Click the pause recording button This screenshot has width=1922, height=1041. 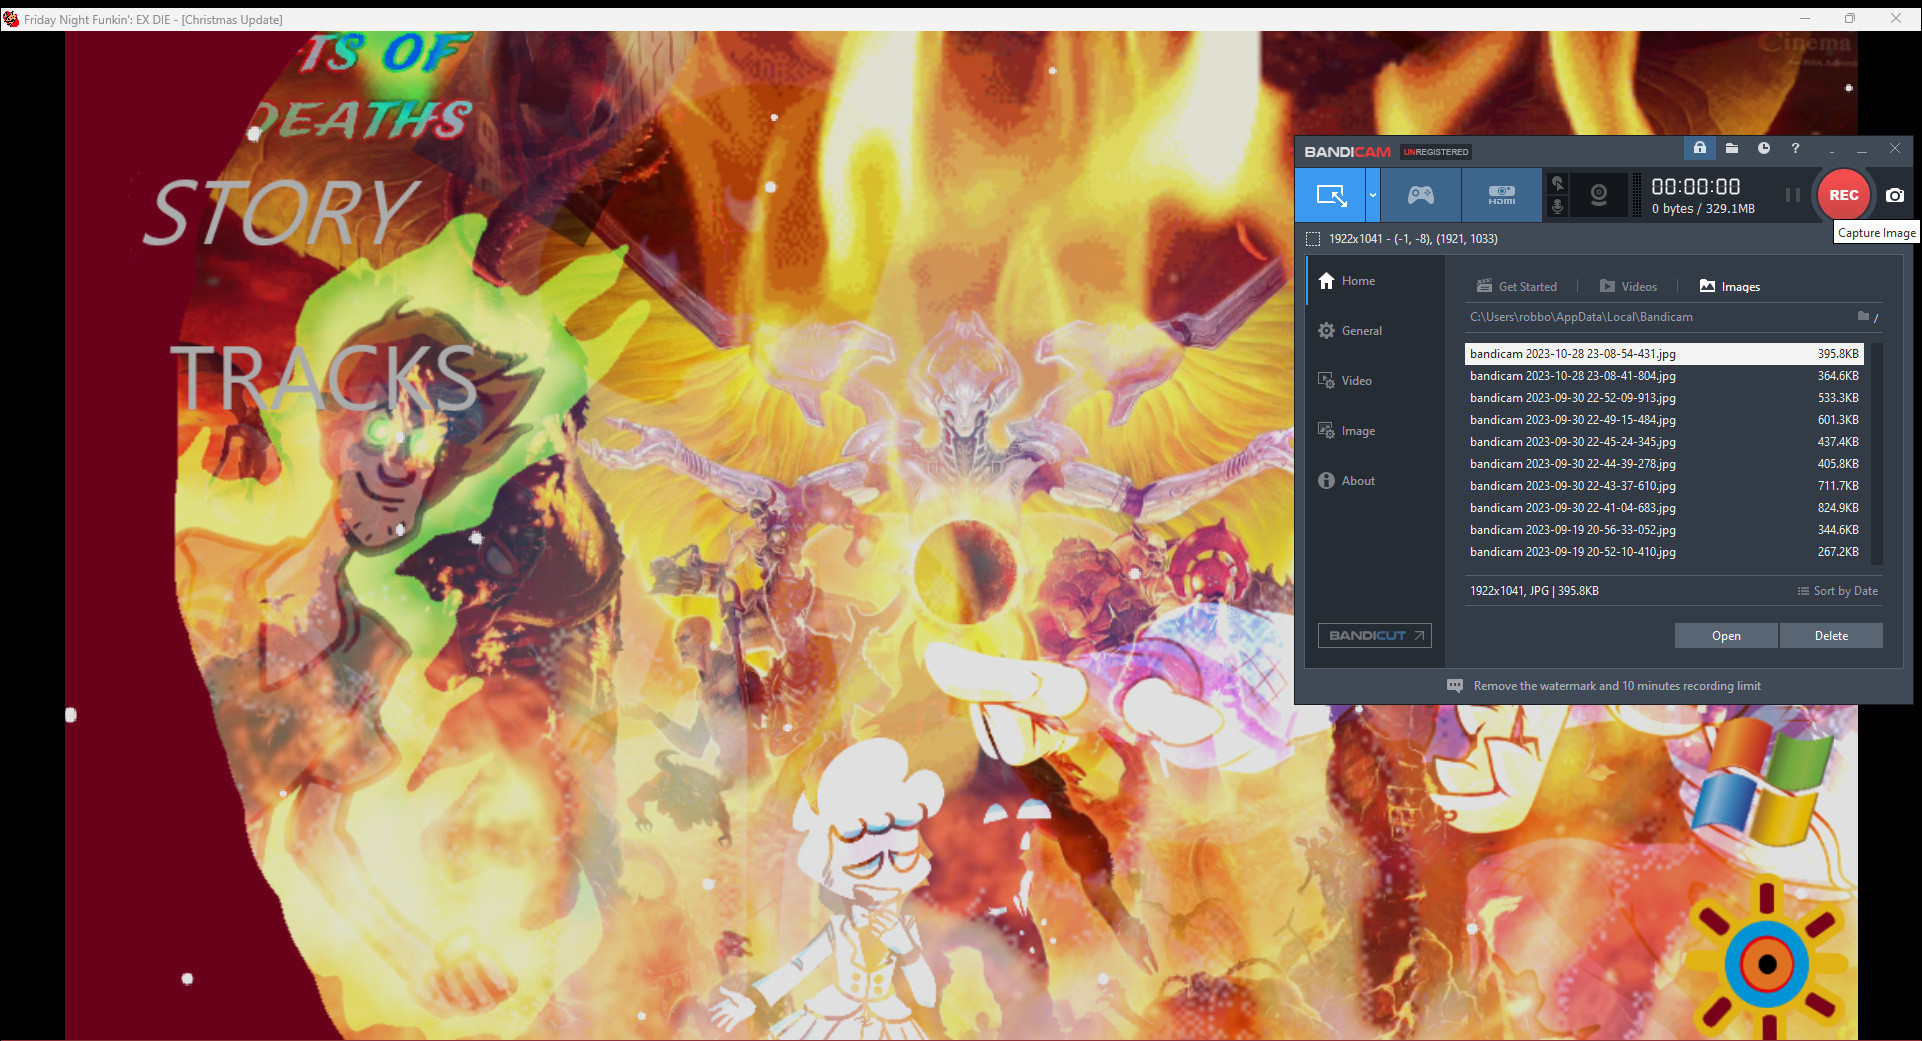tap(1793, 195)
